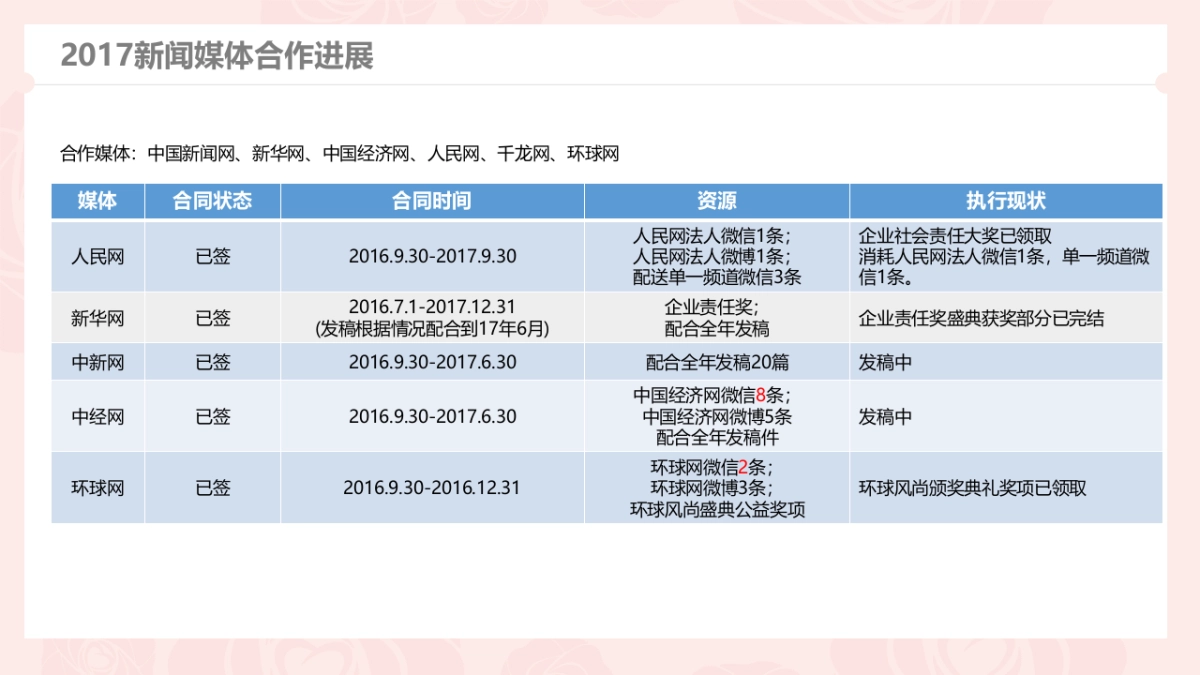Click 已签 in the 人民网 row
Image resolution: width=1200 pixels, height=675 pixels.
213,256
